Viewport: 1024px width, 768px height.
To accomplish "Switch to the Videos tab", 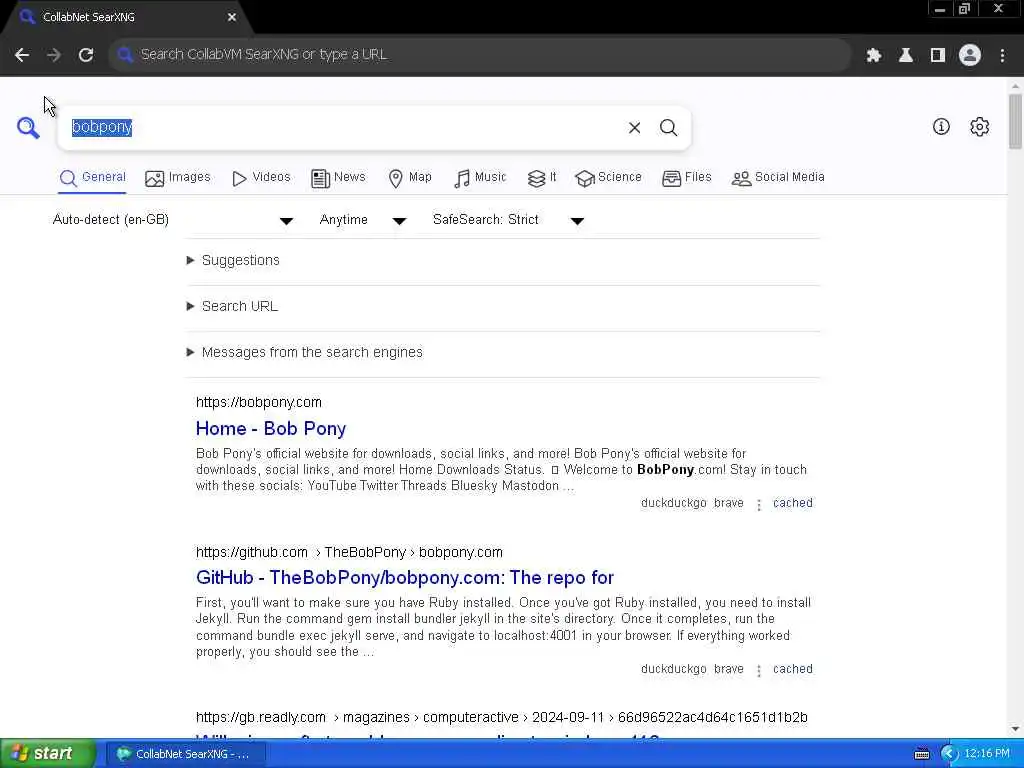I will [x=261, y=178].
